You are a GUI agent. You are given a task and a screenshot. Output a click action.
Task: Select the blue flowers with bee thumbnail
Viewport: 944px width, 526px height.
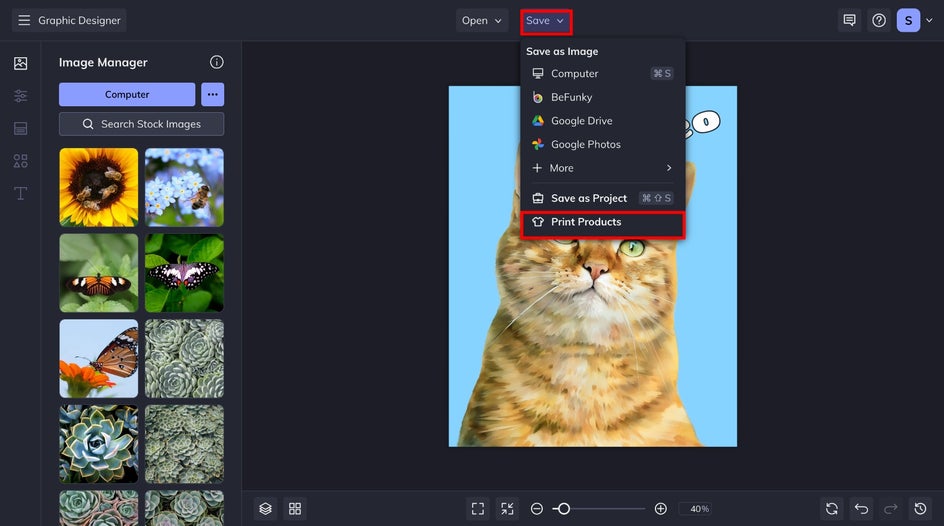point(184,187)
